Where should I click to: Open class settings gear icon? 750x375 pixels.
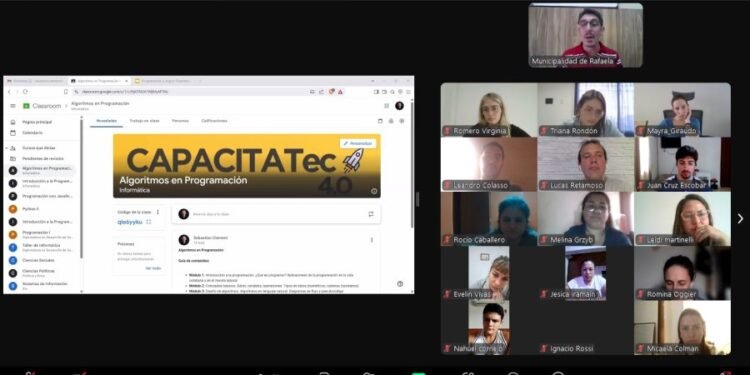click(402, 121)
